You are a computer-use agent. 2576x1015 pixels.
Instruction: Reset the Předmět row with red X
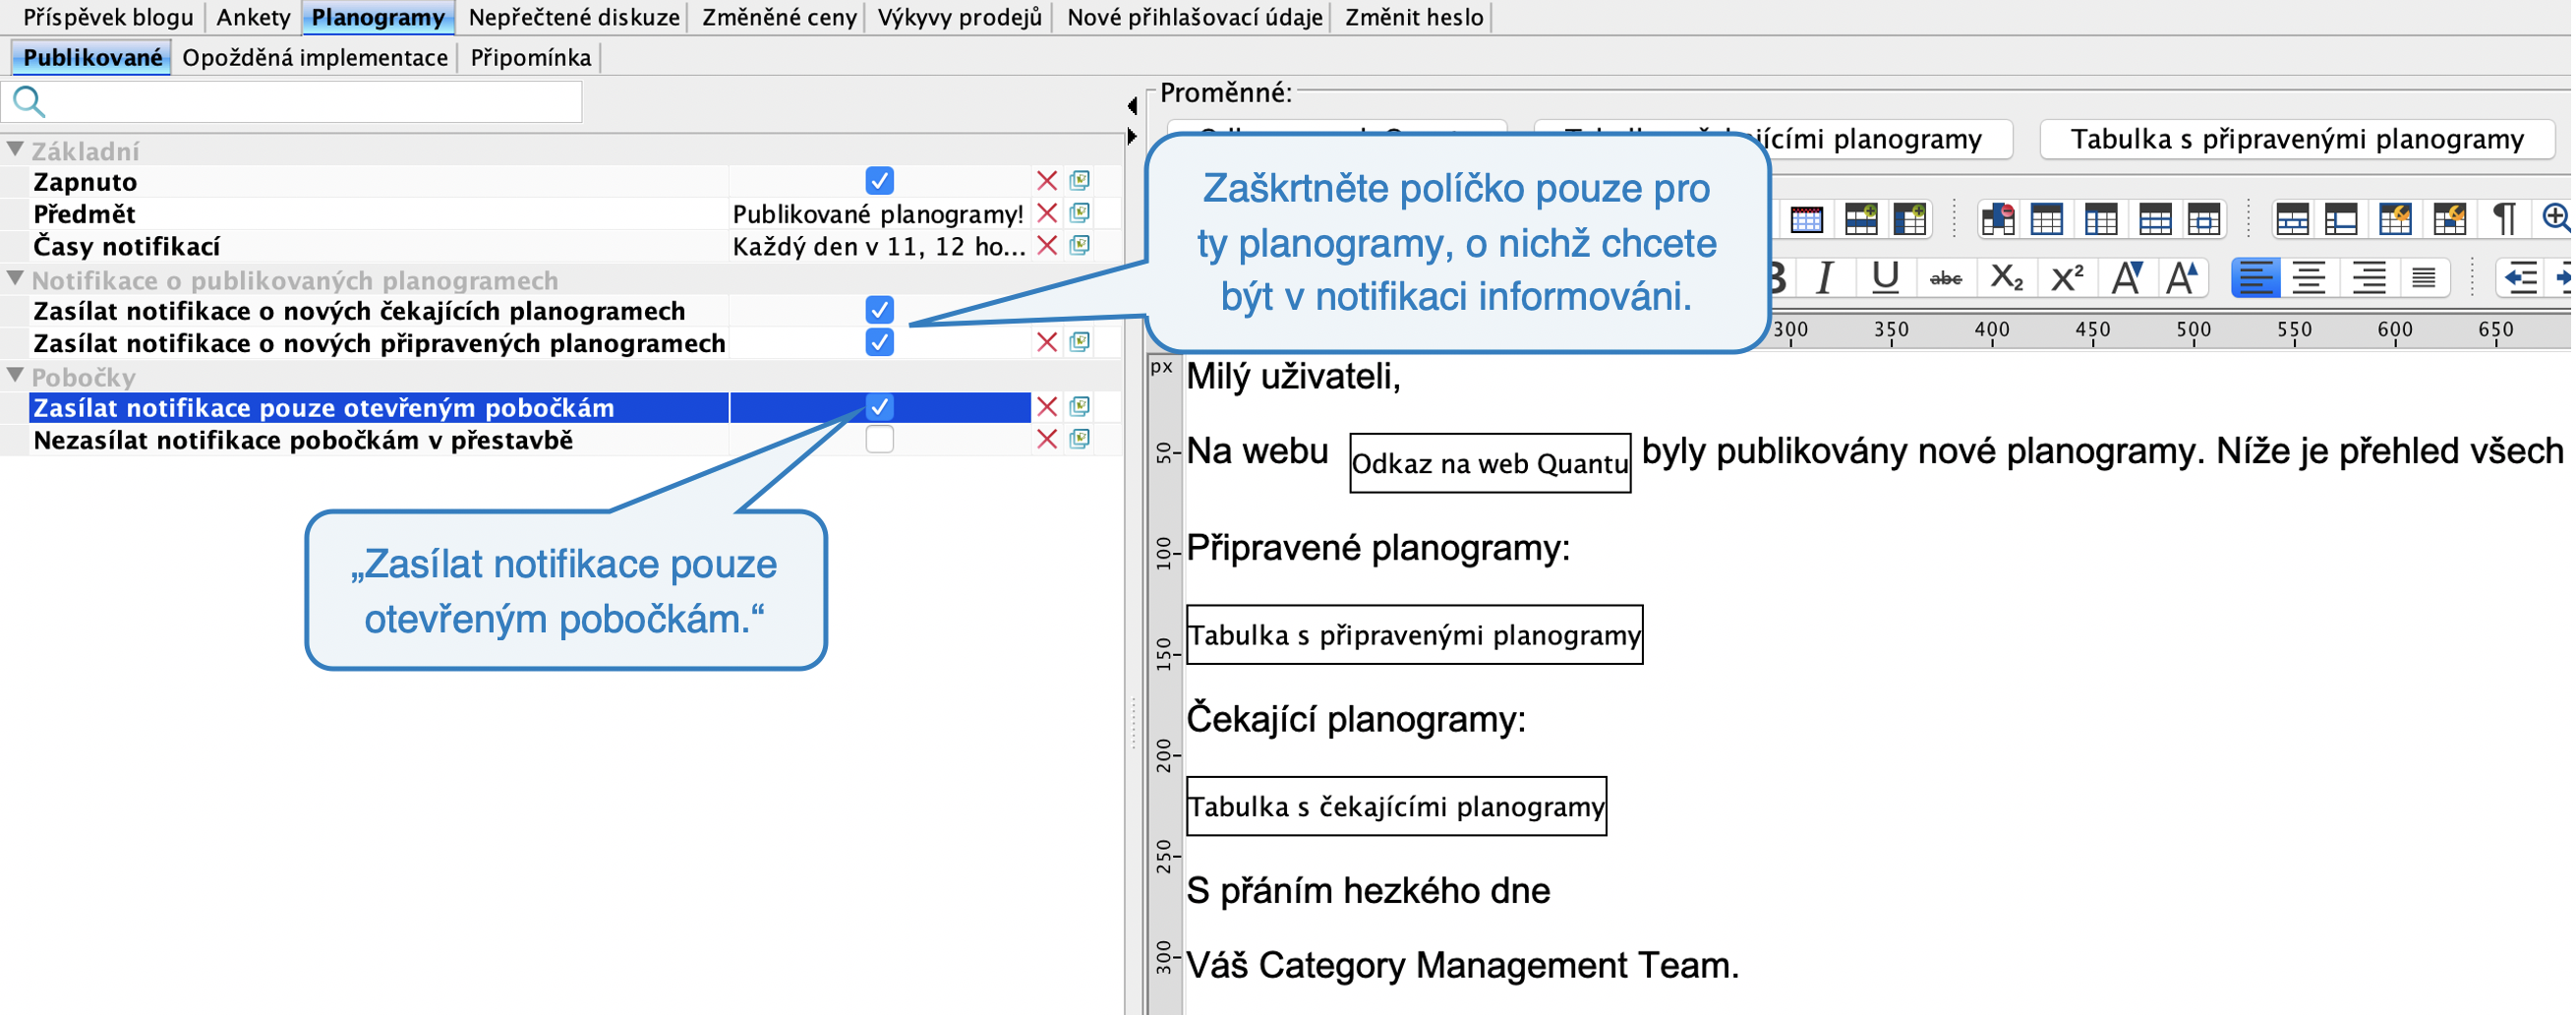click(x=1048, y=213)
